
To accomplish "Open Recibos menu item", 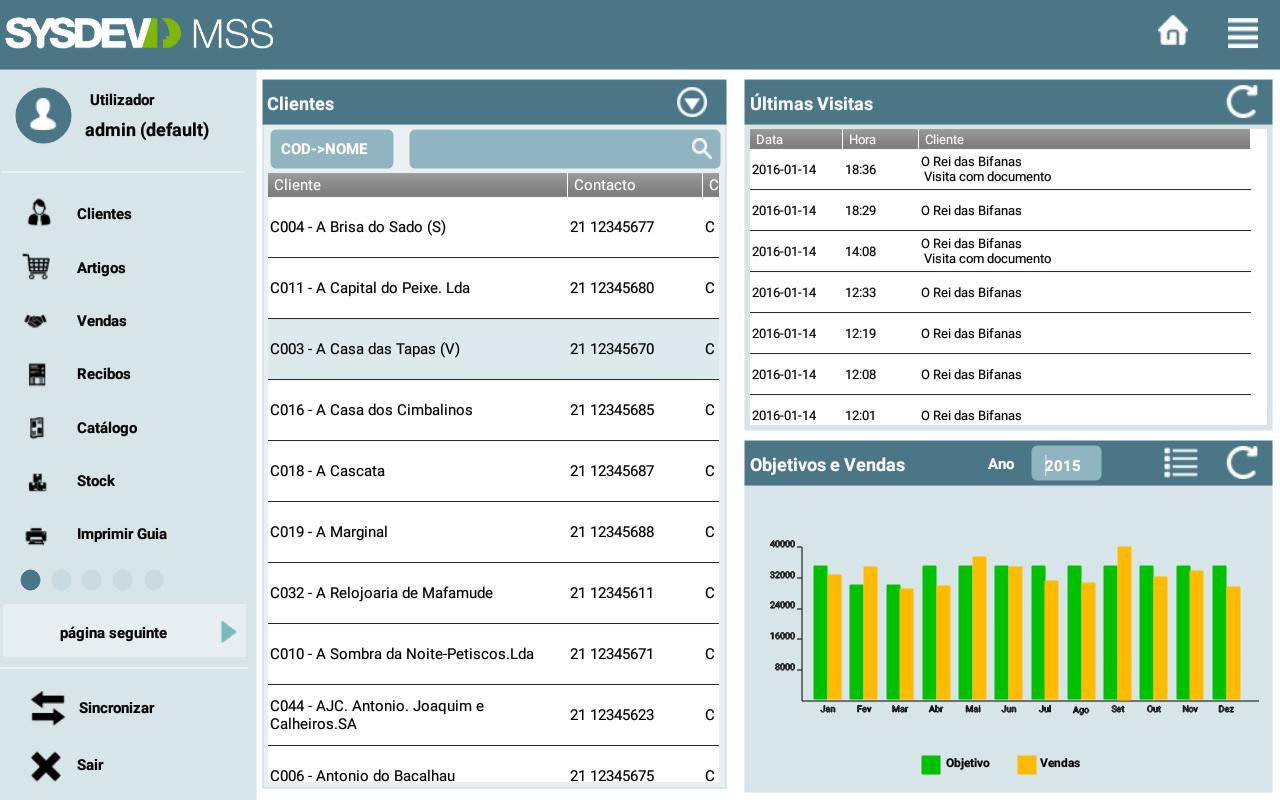I will (x=104, y=374).
